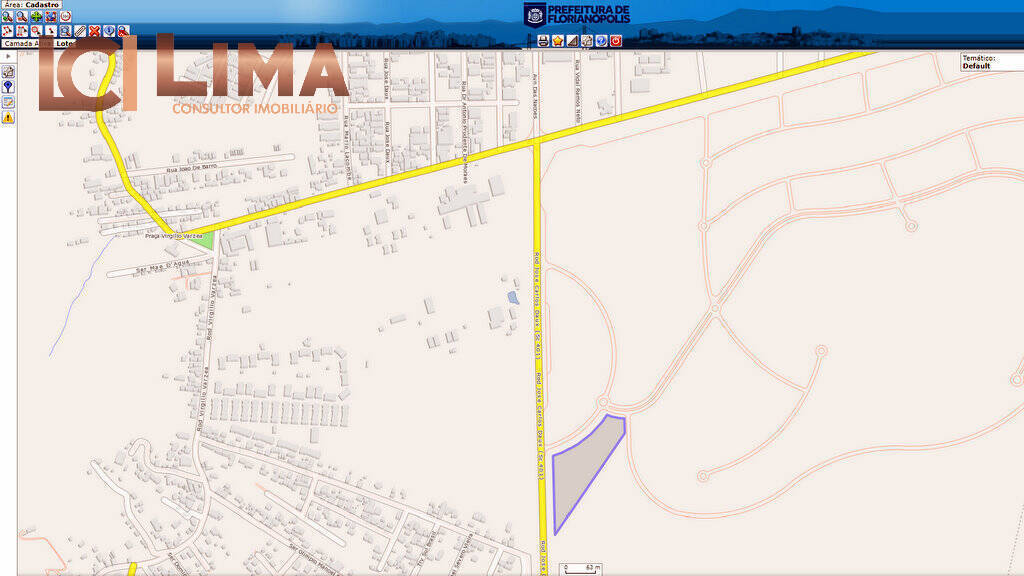Image resolution: width=1024 pixels, height=576 pixels.
Task: Click the printer icon to print map
Action: pos(543,41)
